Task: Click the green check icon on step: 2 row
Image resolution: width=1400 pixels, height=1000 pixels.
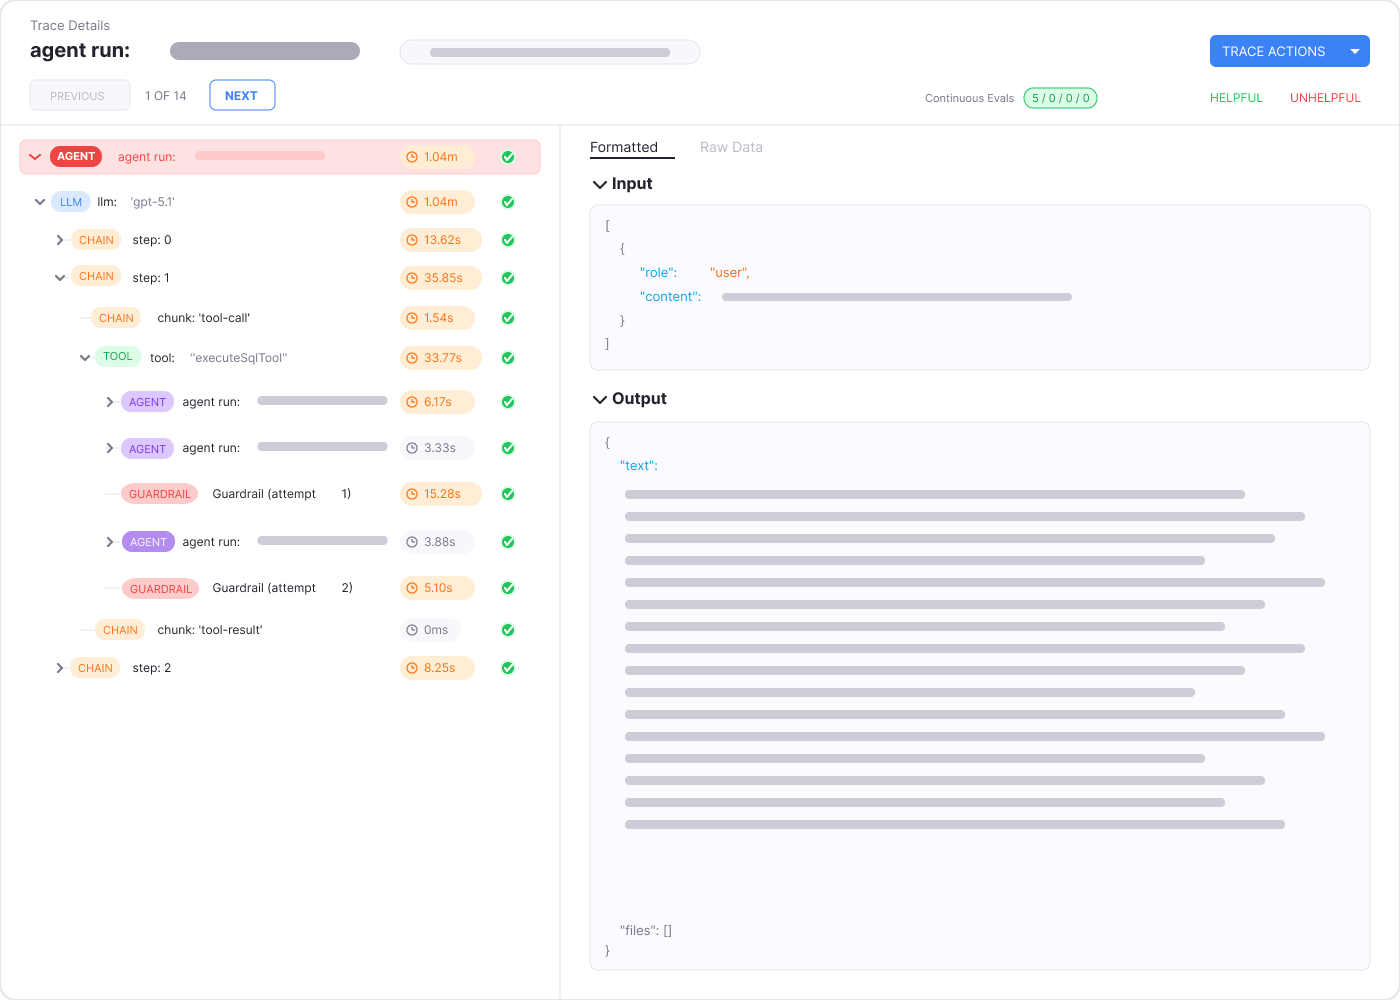Action: (x=508, y=667)
